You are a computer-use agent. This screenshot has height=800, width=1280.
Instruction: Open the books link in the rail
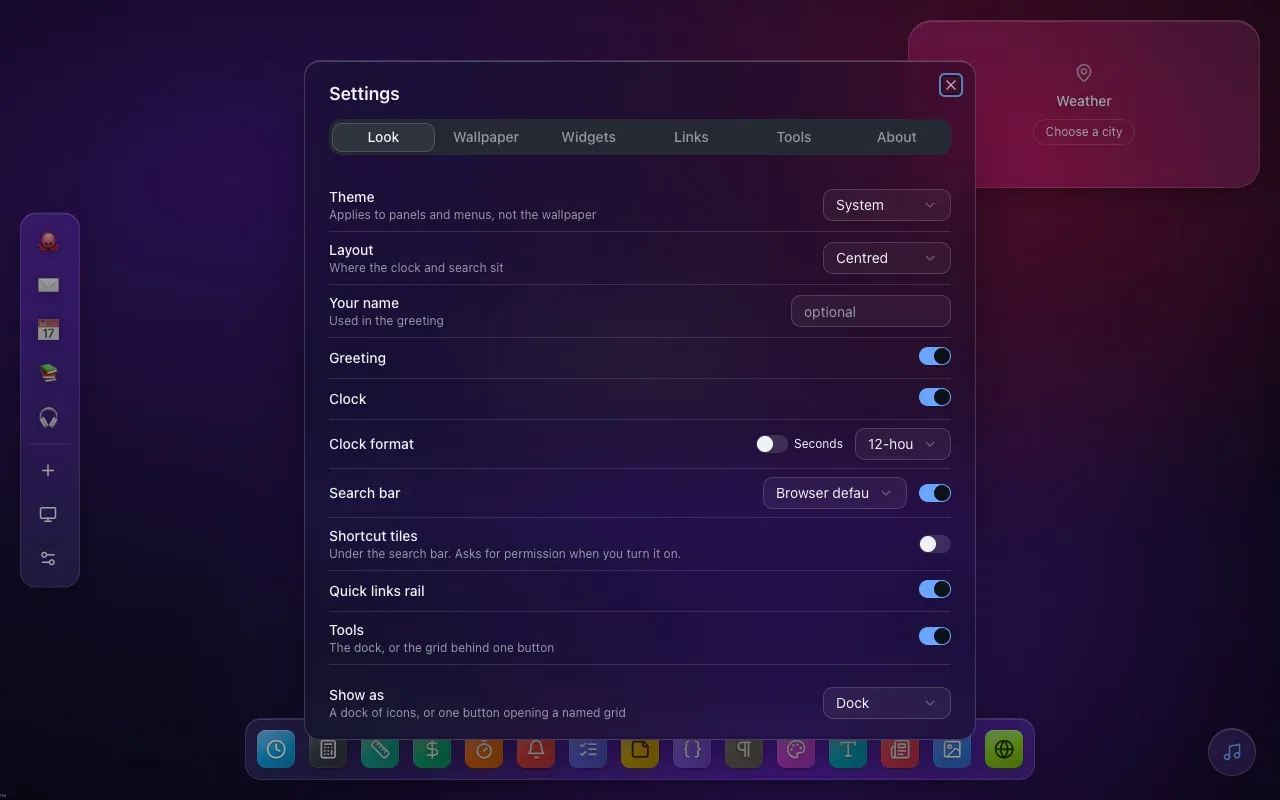click(x=48, y=373)
